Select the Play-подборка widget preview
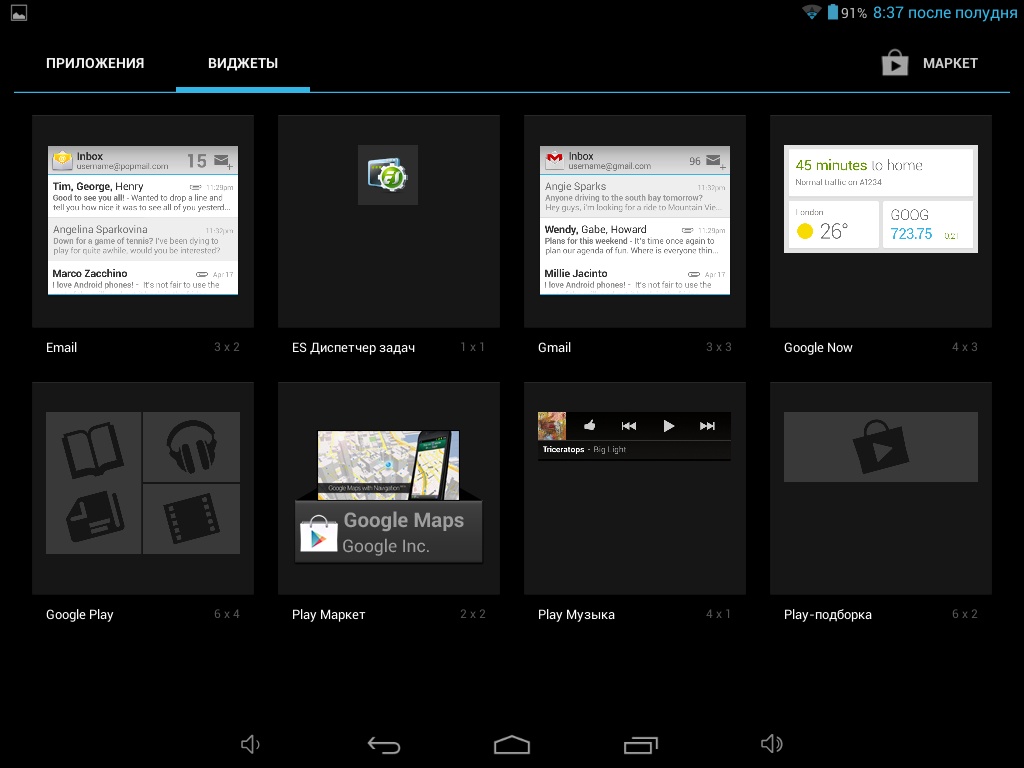Image resolution: width=1024 pixels, height=768 pixels. tap(880, 447)
